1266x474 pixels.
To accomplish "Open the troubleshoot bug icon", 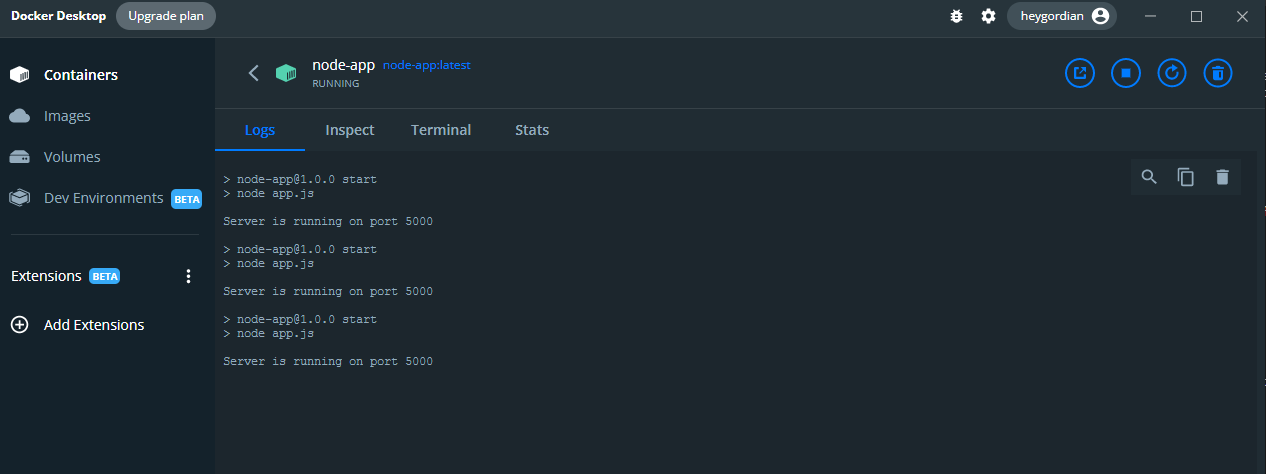I will [x=957, y=16].
